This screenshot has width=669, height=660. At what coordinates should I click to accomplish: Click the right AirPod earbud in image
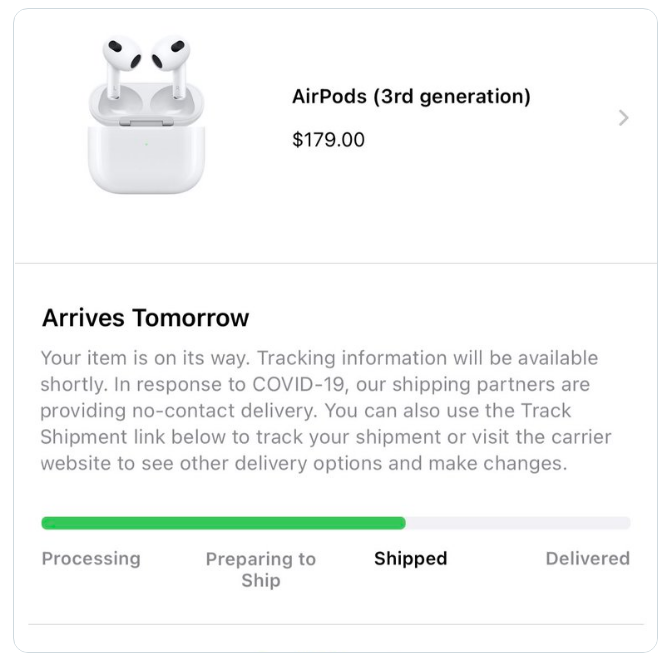[x=171, y=62]
